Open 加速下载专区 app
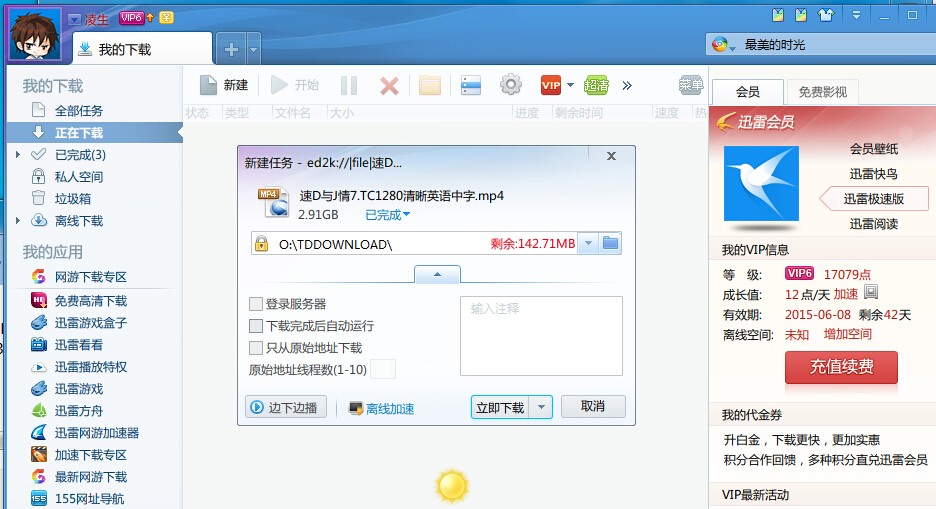936x509 pixels. [91, 455]
